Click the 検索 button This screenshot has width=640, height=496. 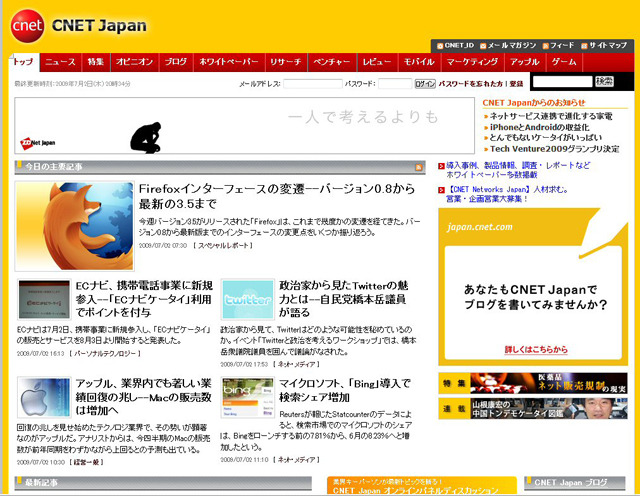click(x=604, y=81)
